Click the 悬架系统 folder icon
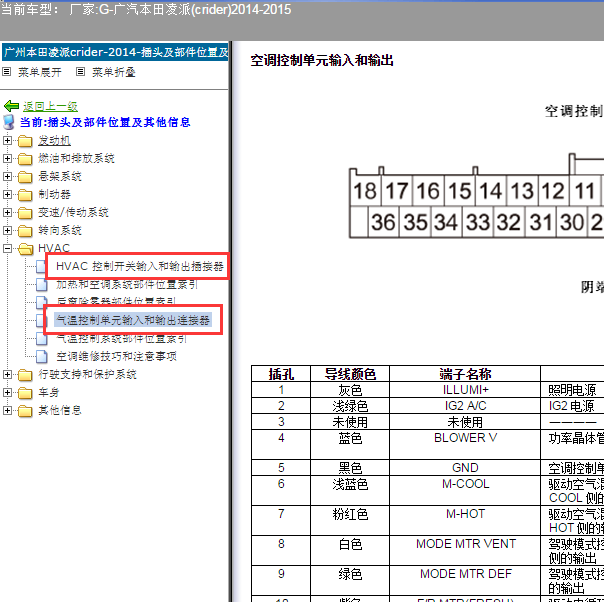 coord(25,177)
